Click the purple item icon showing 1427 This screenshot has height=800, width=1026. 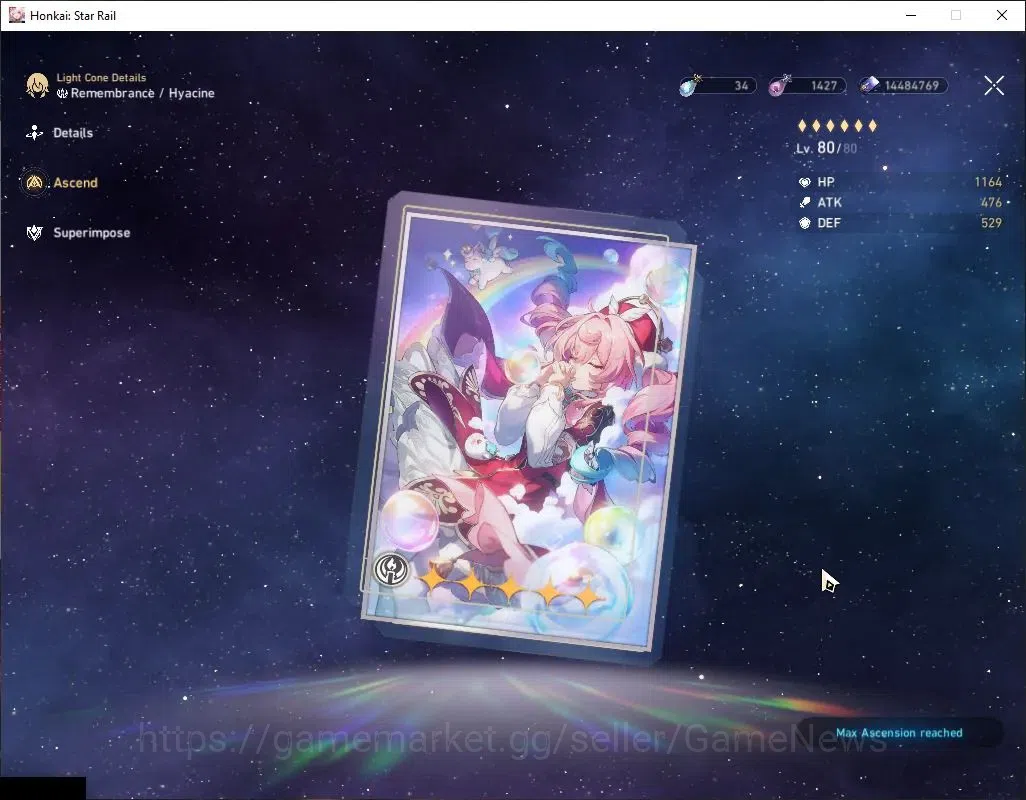point(779,86)
